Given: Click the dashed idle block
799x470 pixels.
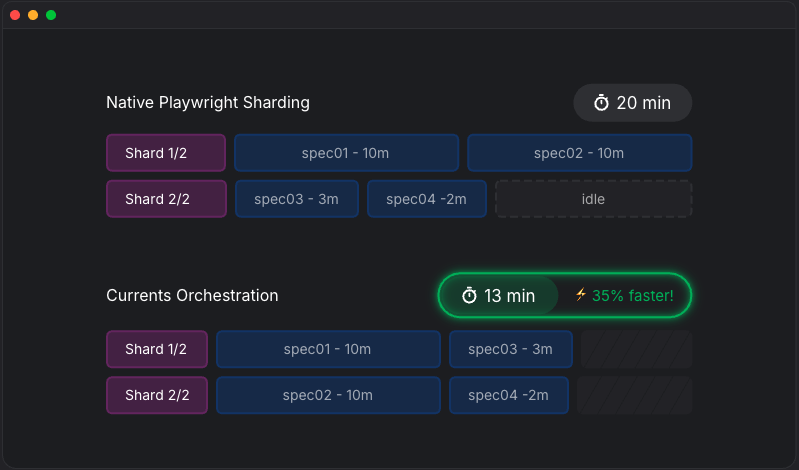Looking at the screenshot, I should coord(593,199).
